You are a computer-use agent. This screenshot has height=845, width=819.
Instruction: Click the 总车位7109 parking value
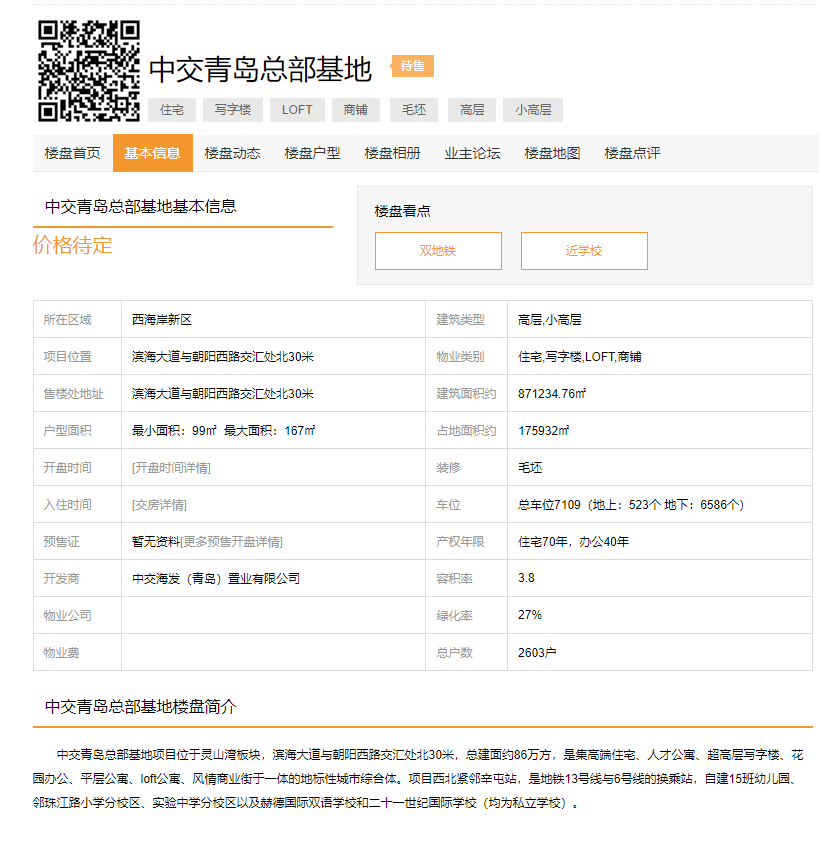coord(631,505)
